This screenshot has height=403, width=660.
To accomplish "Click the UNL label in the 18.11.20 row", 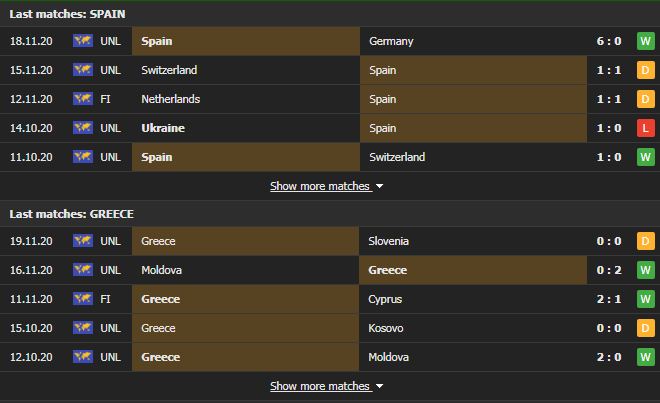I will click(x=111, y=41).
